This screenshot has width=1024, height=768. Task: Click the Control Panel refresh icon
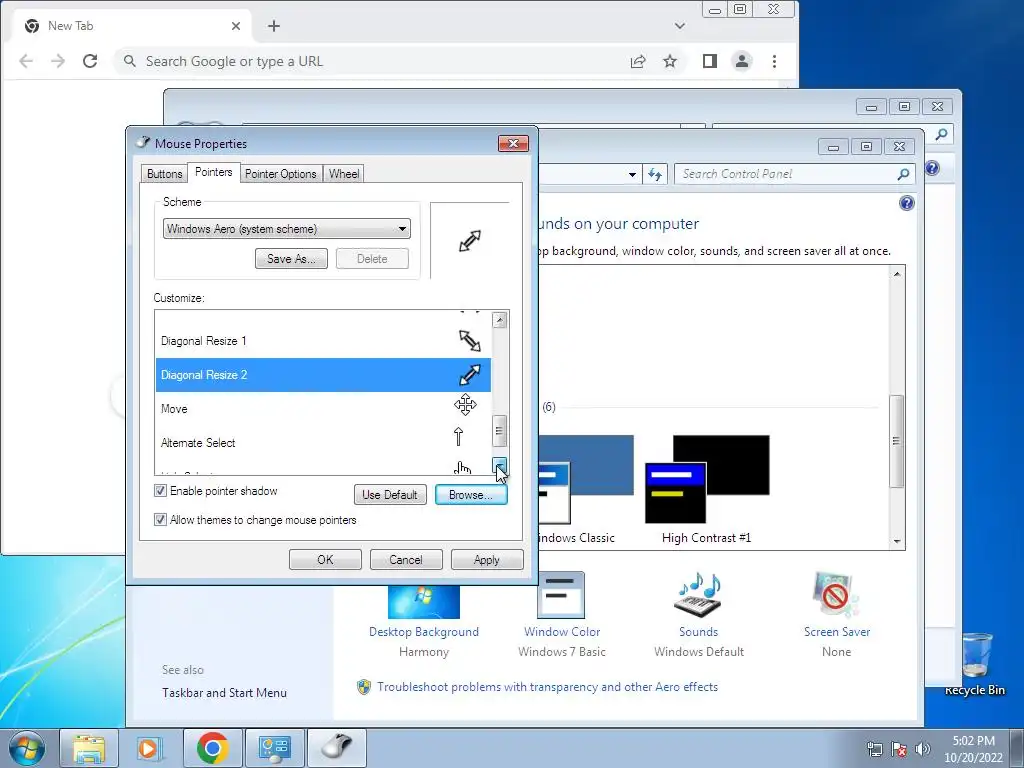(654, 174)
